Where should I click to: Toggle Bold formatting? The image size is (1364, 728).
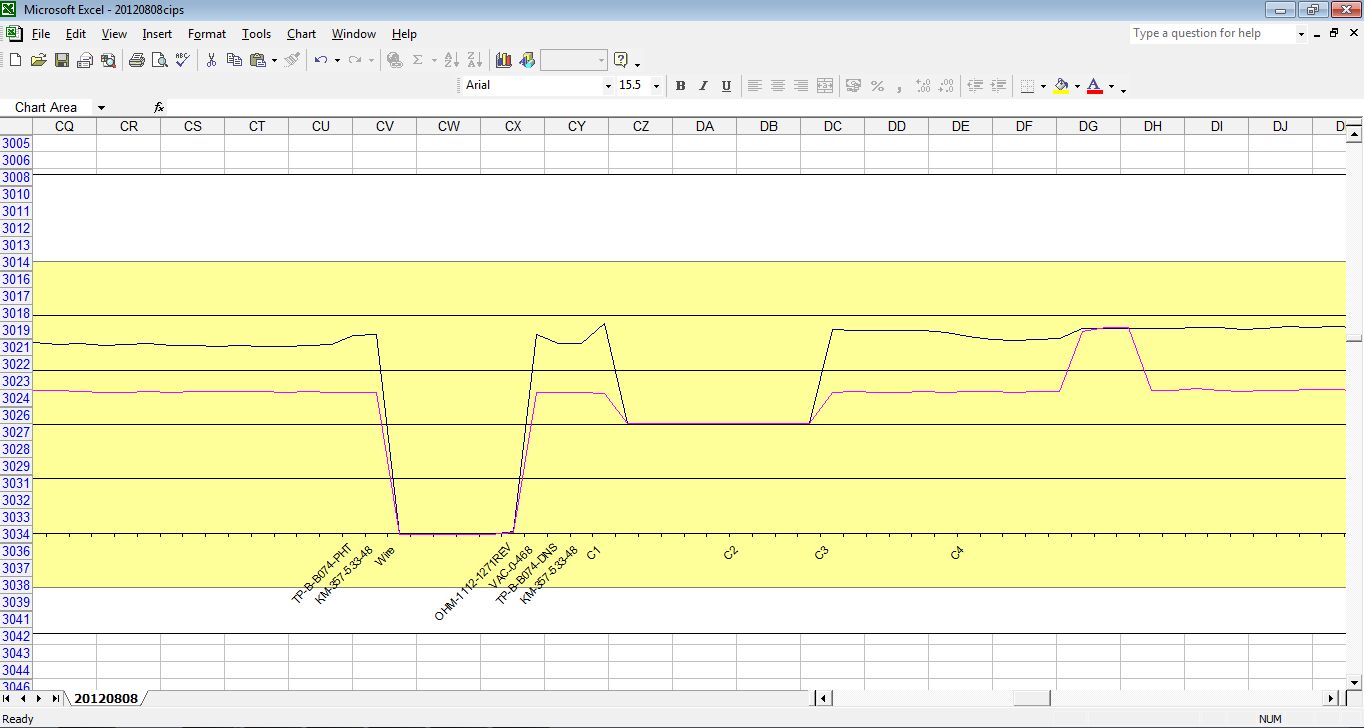click(680, 86)
